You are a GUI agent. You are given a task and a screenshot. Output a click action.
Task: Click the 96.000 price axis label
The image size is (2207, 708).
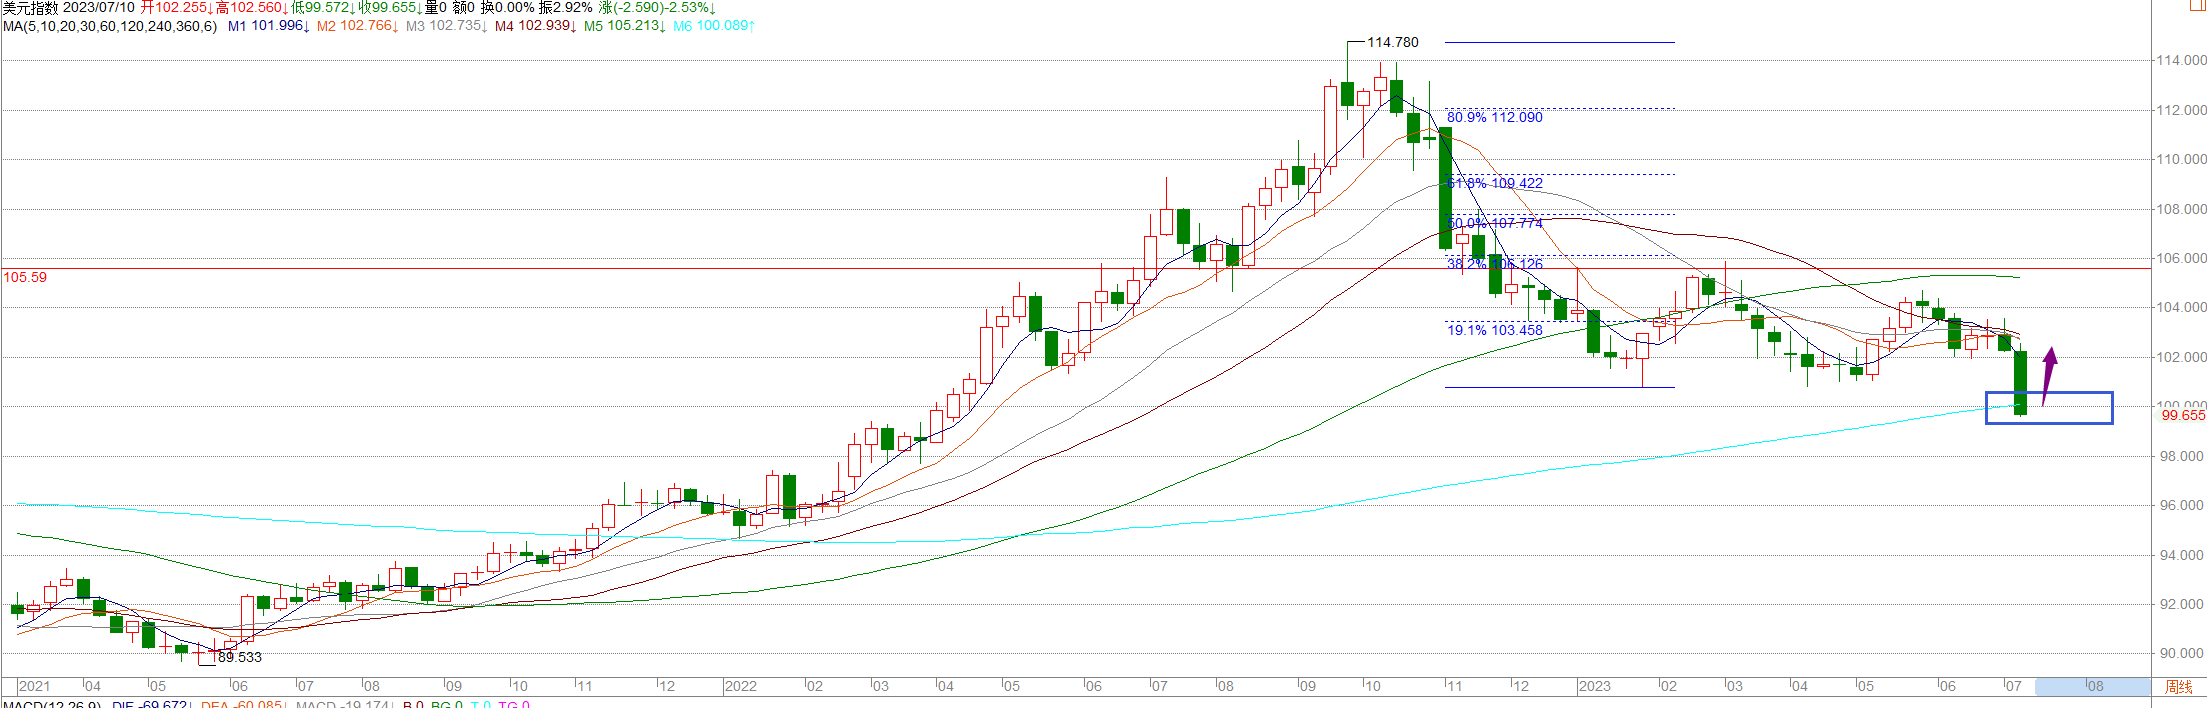click(x=2181, y=506)
